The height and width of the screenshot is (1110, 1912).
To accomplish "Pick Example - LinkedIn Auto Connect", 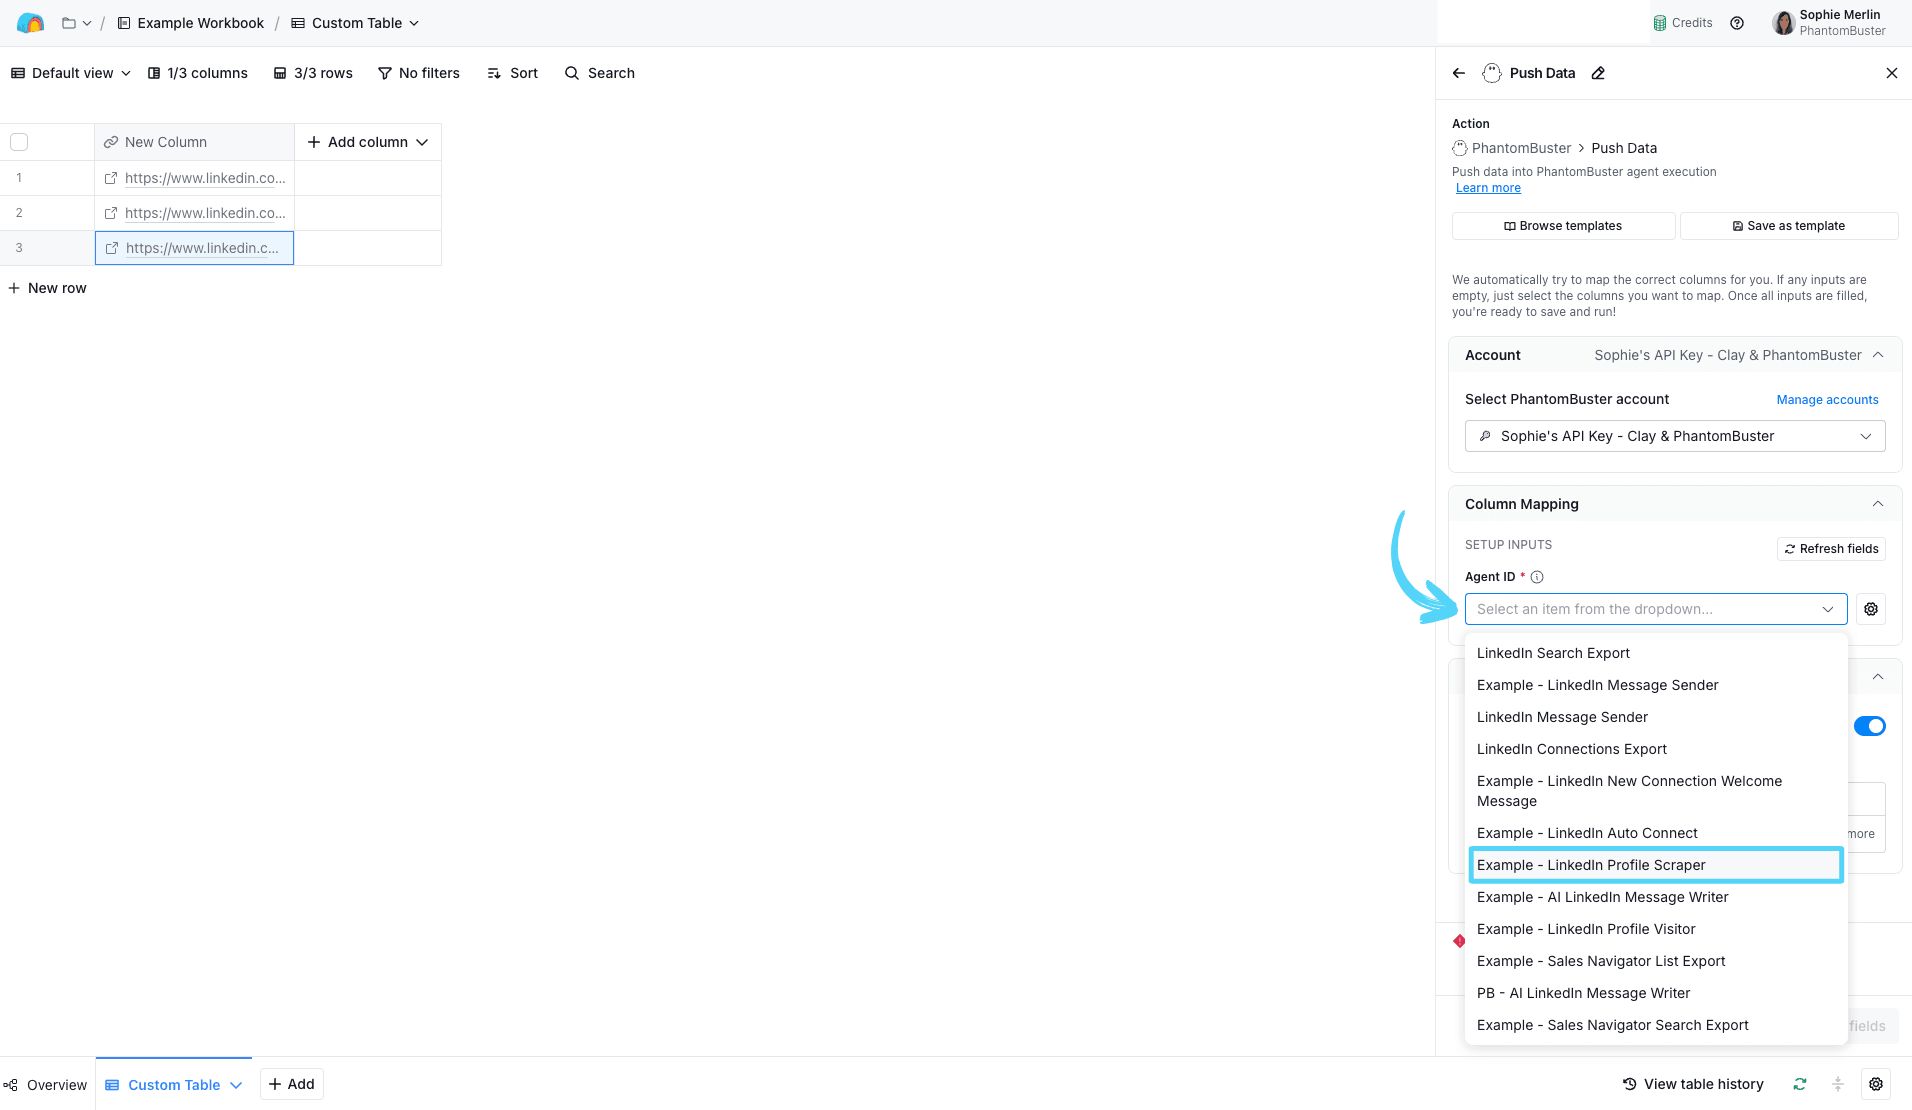I will [x=1656, y=833].
